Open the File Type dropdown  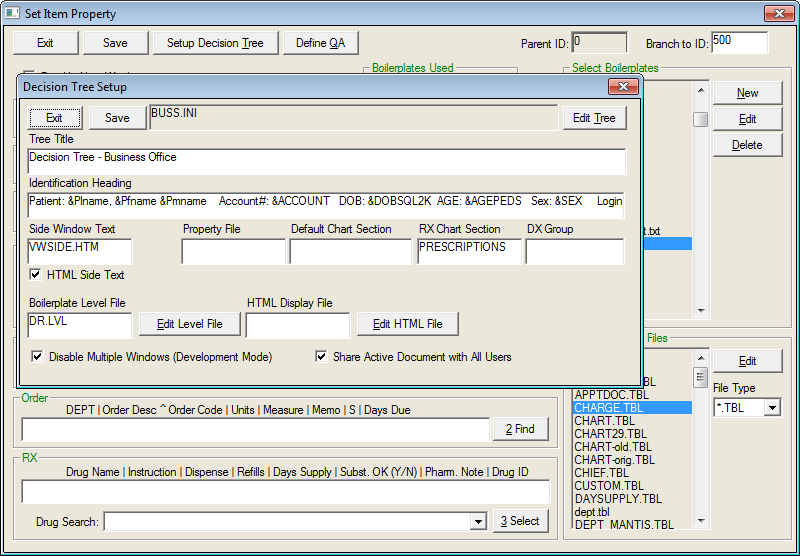pos(771,408)
